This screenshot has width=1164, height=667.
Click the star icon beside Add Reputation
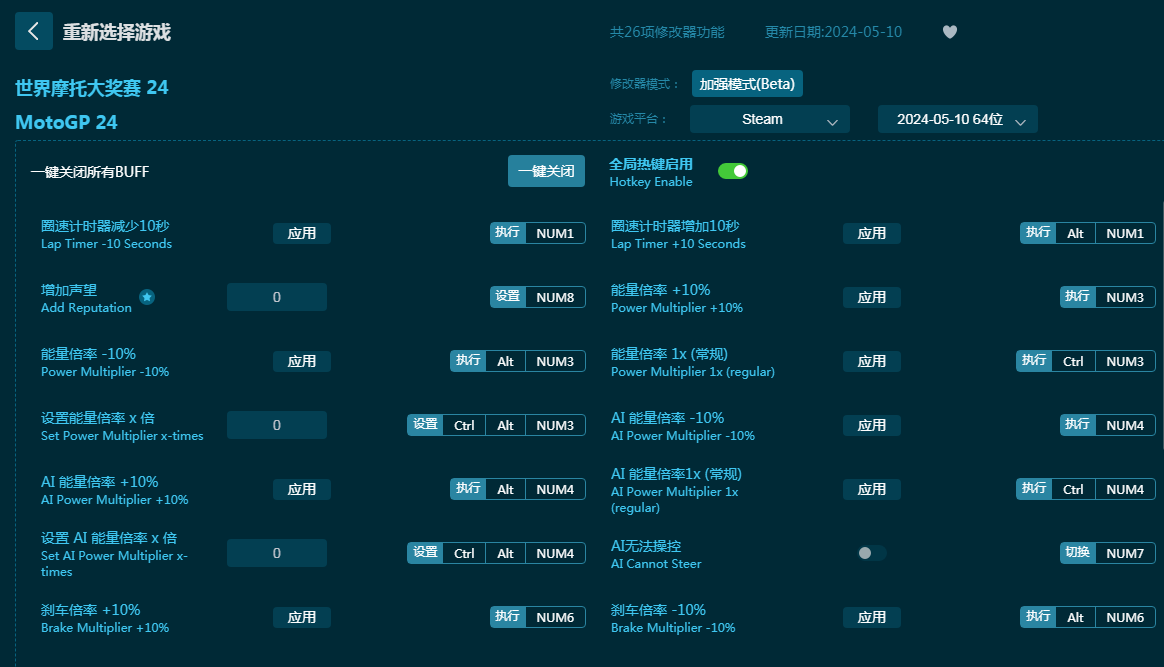pyautogui.click(x=147, y=297)
